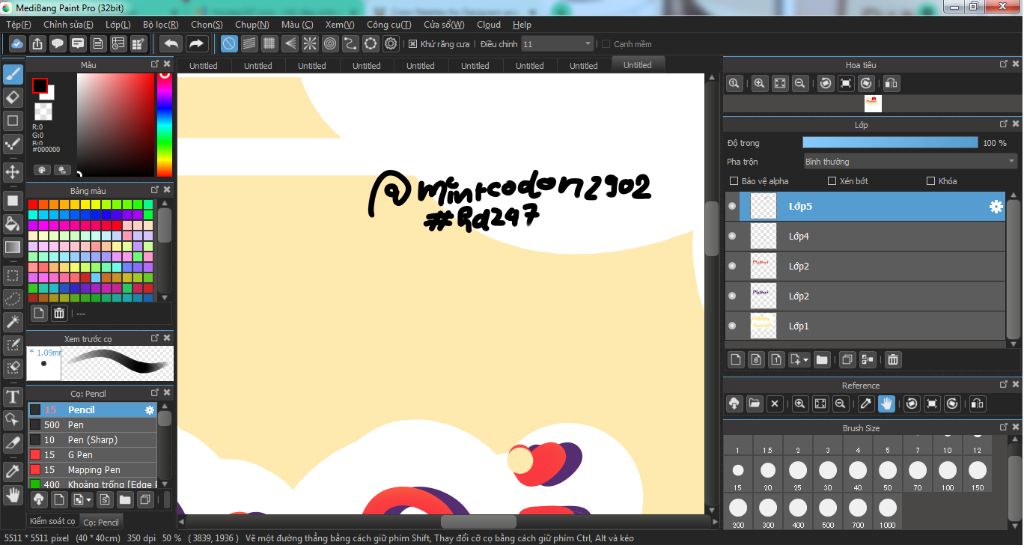Select the Pen brush in list

(92, 425)
